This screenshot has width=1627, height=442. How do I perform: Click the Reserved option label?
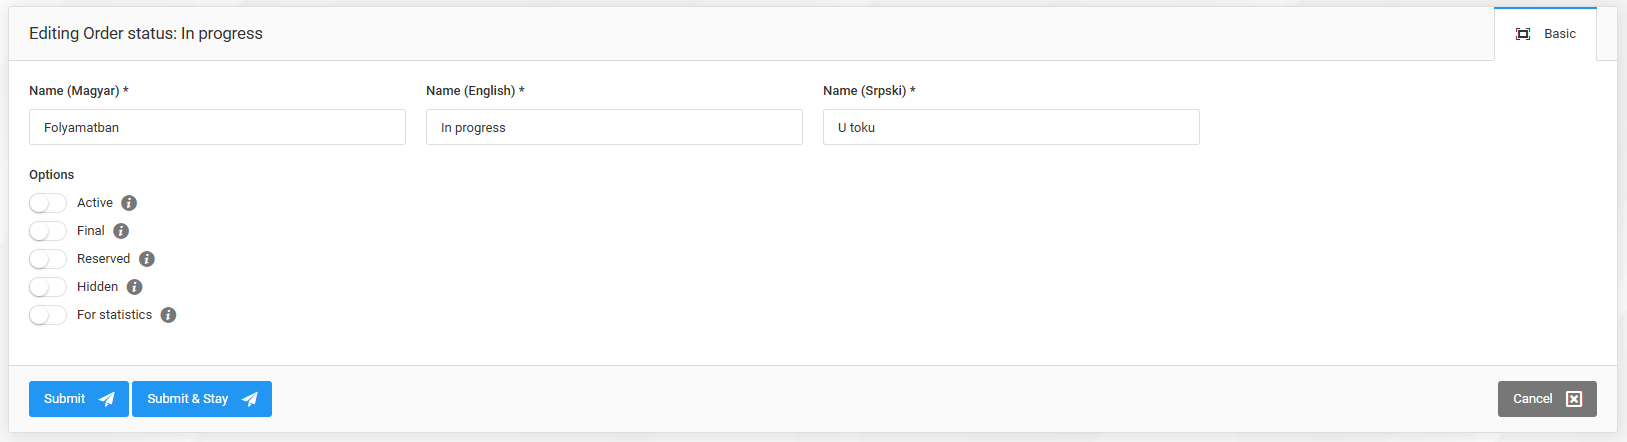[104, 259]
